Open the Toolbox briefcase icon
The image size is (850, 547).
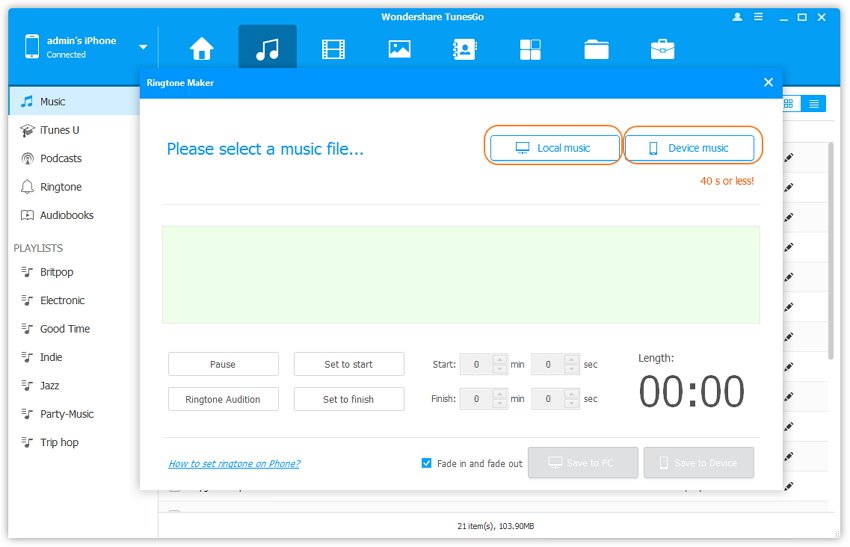point(662,49)
